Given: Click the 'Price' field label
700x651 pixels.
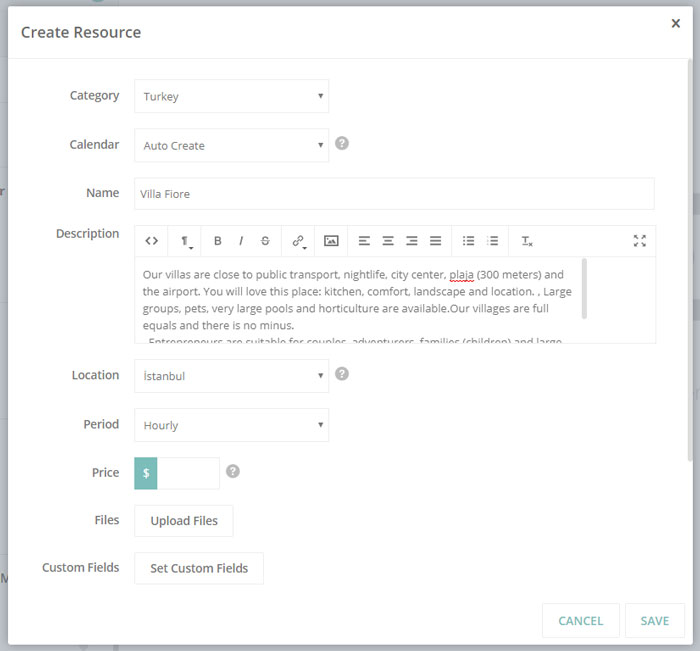Looking at the screenshot, I should (105, 472).
